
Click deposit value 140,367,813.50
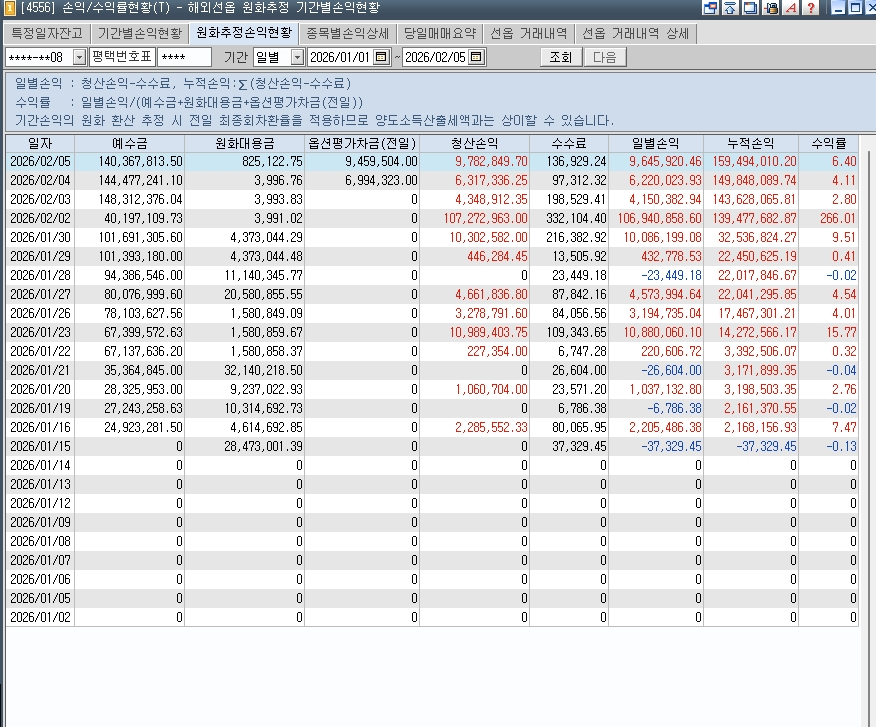click(140, 161)
